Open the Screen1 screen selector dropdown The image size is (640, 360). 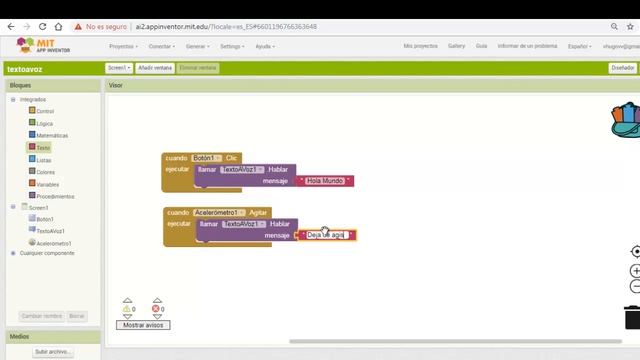pyautogui.click(x=119, y=68)
